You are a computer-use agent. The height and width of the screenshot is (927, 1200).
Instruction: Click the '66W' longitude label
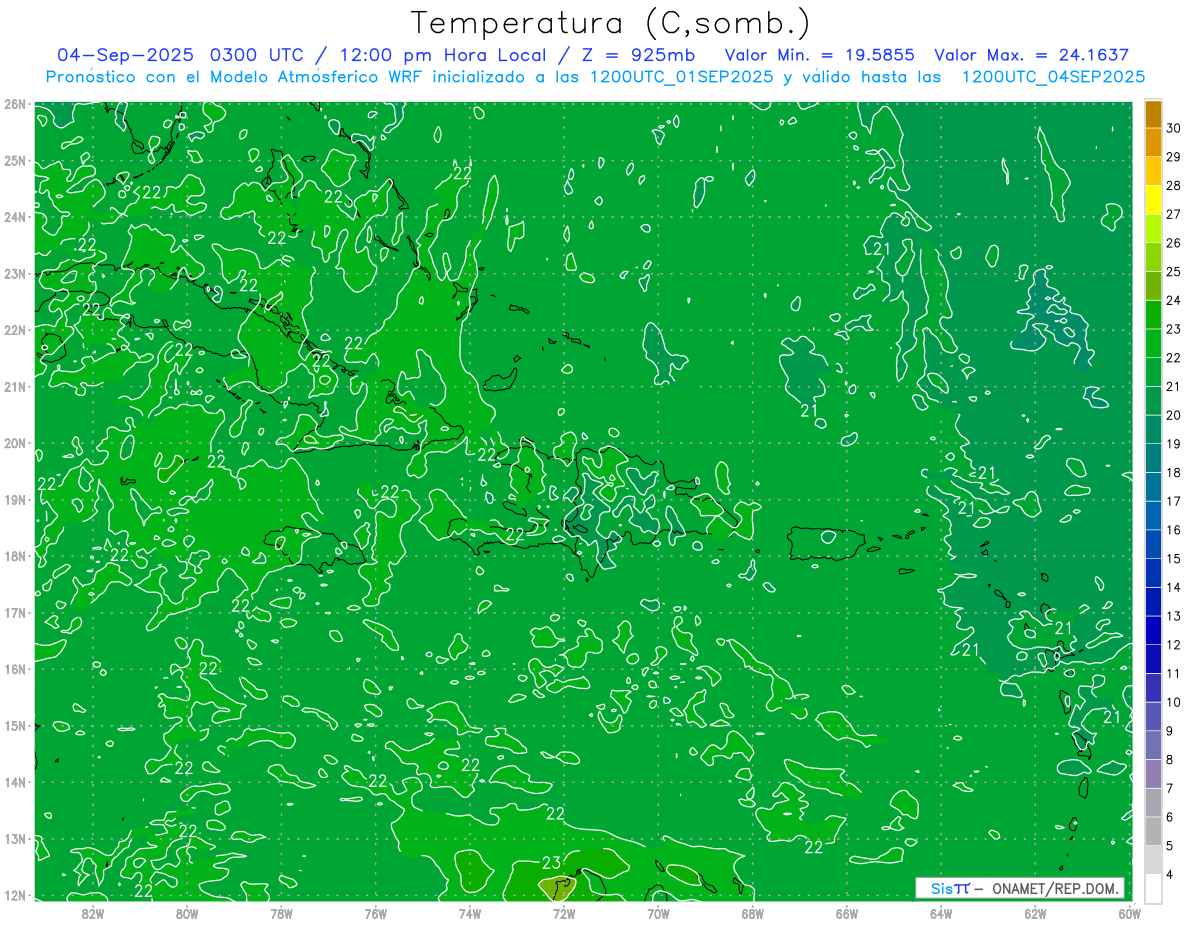point(846,913)
